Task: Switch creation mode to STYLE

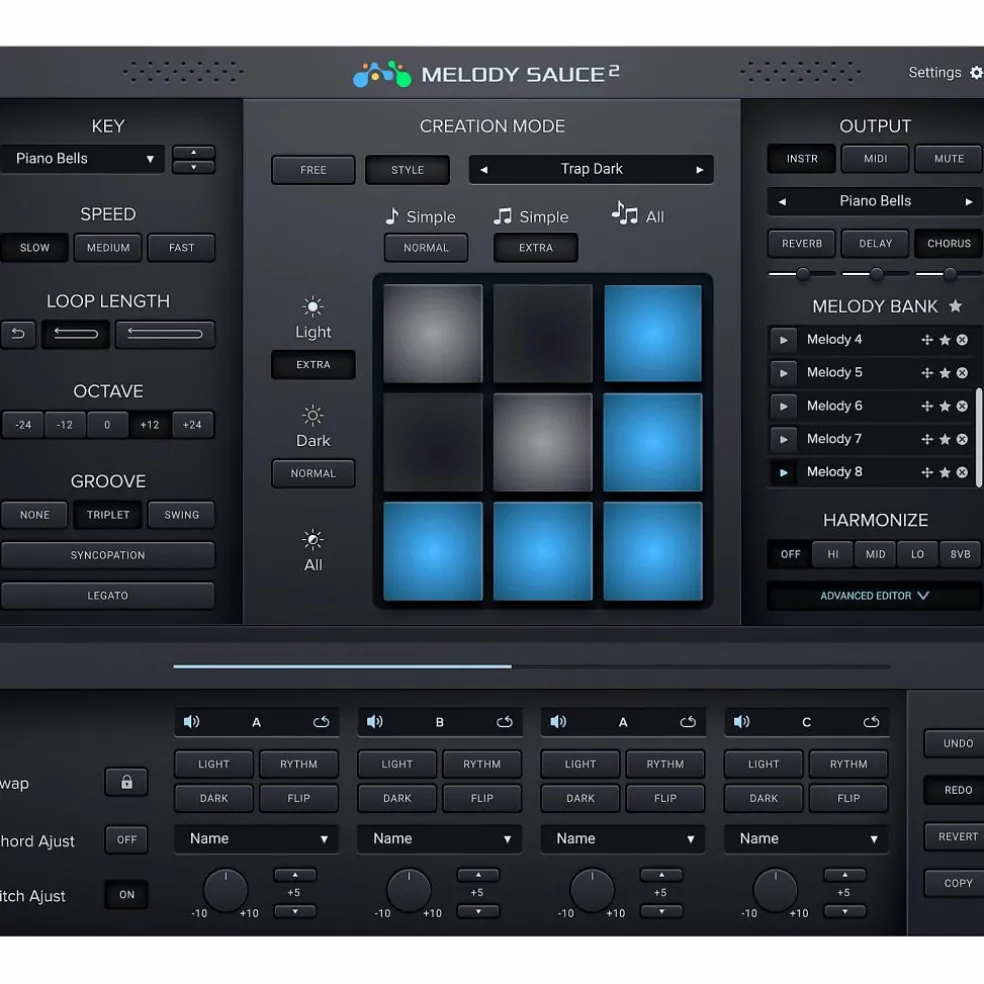Action: (x=407, y=170)
